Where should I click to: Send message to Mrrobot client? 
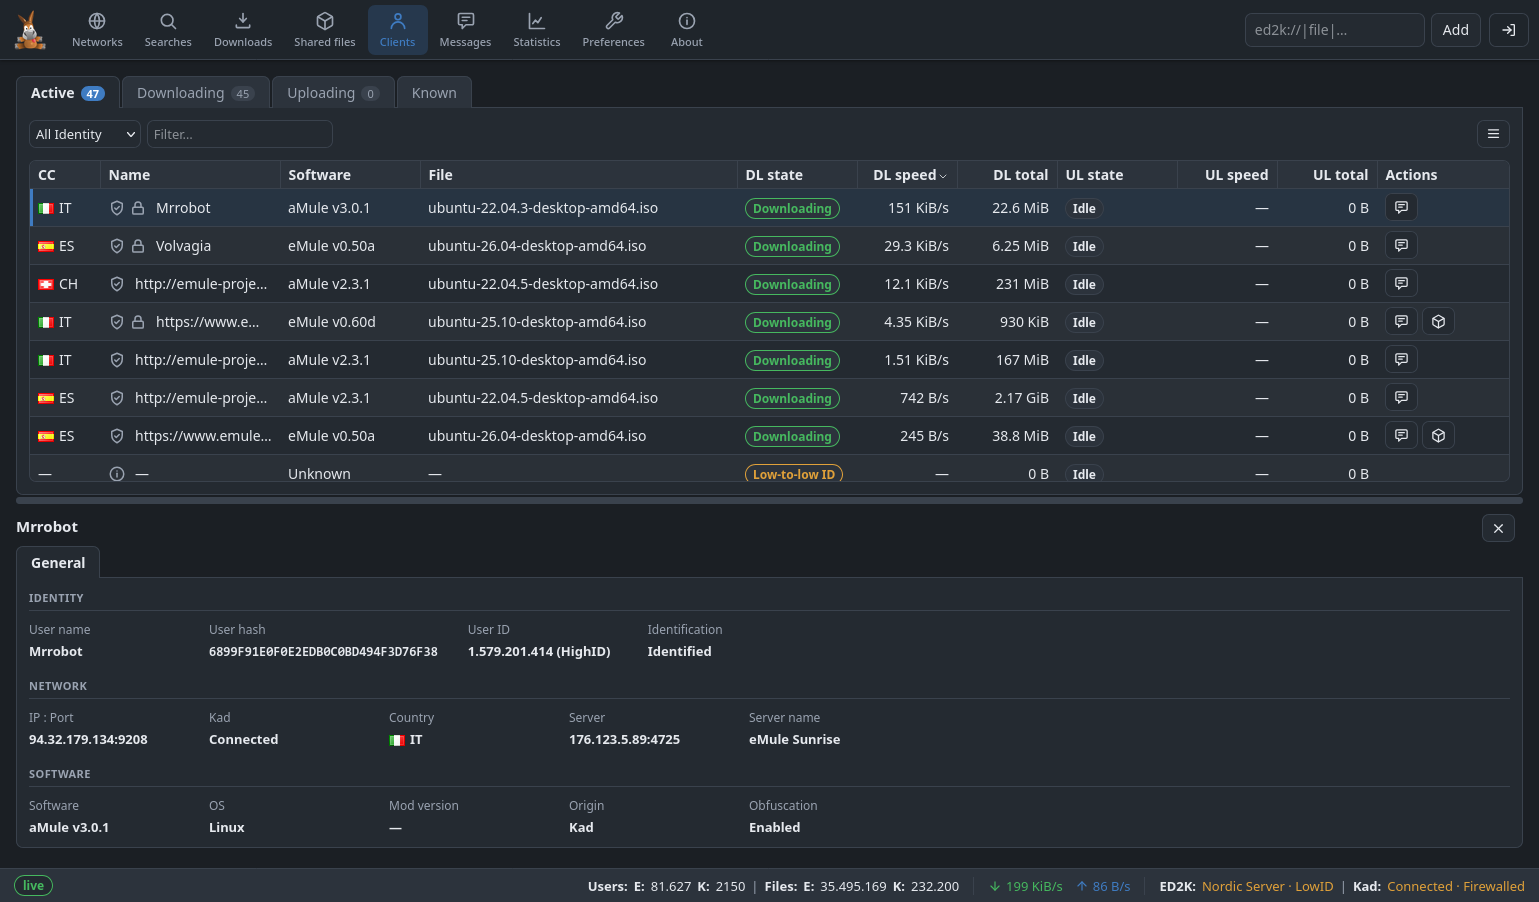click(x=1401, y=208)
